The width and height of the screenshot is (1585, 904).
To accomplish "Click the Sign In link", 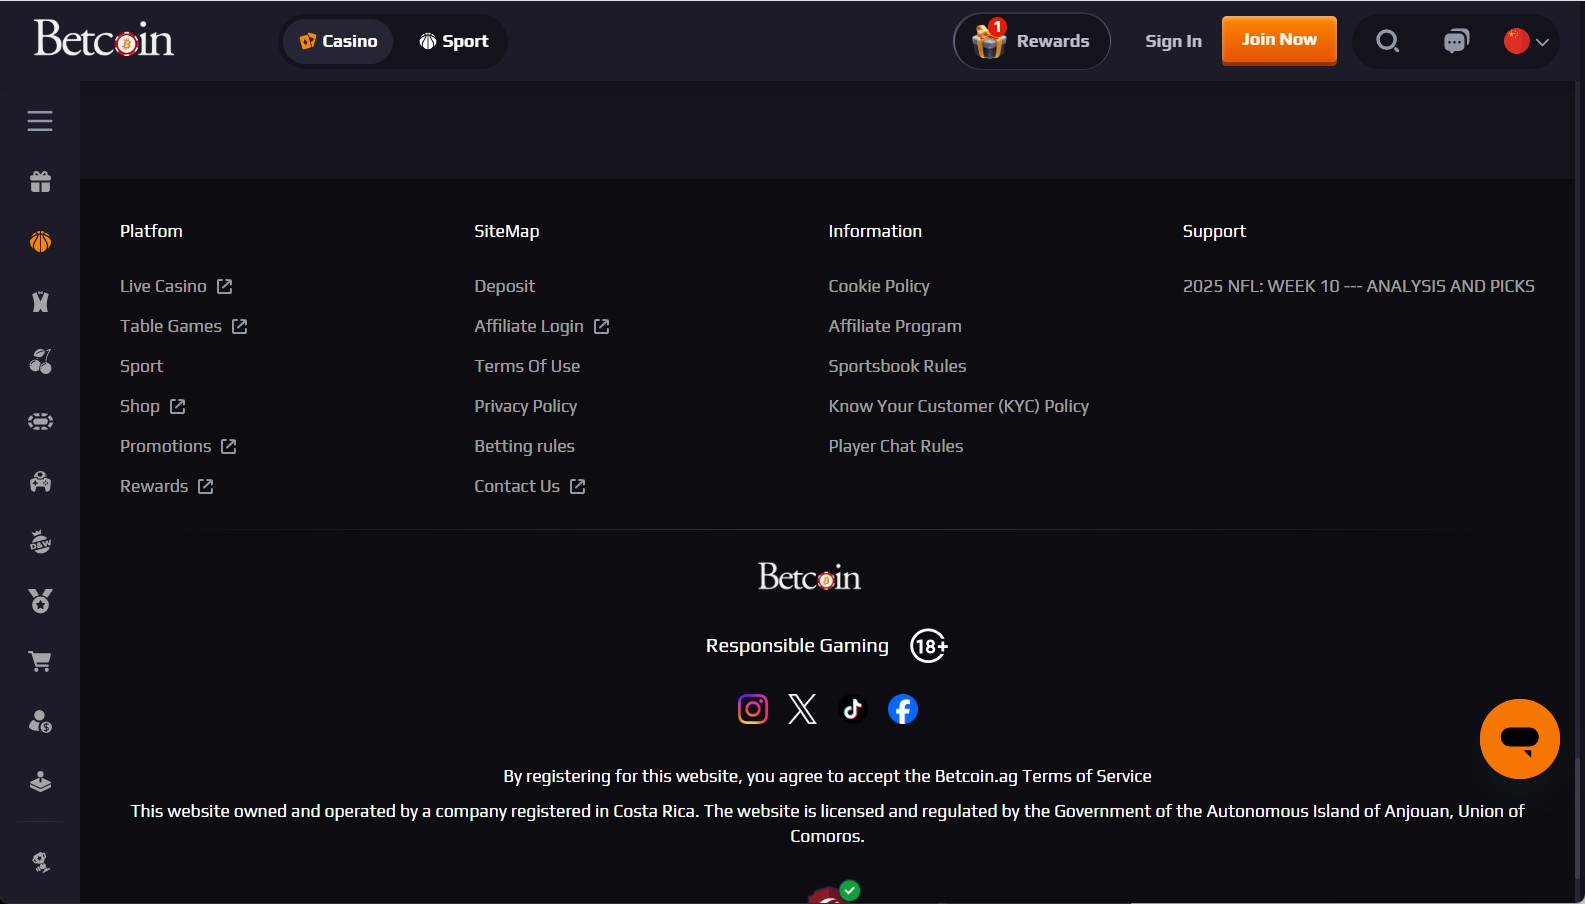I will 1173,41.
